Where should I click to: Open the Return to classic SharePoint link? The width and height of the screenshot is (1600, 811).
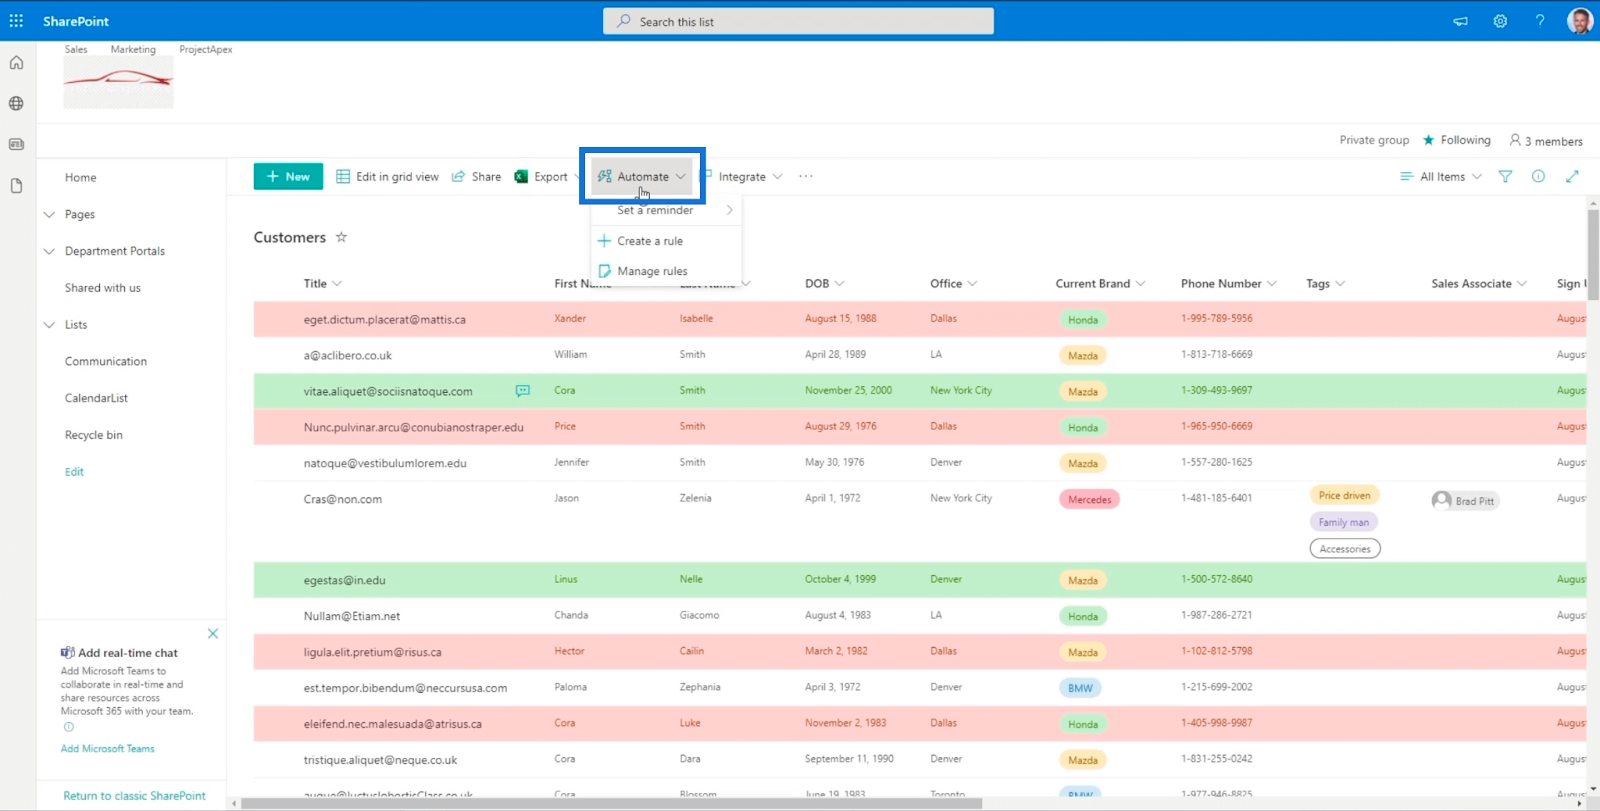point(134,796)
